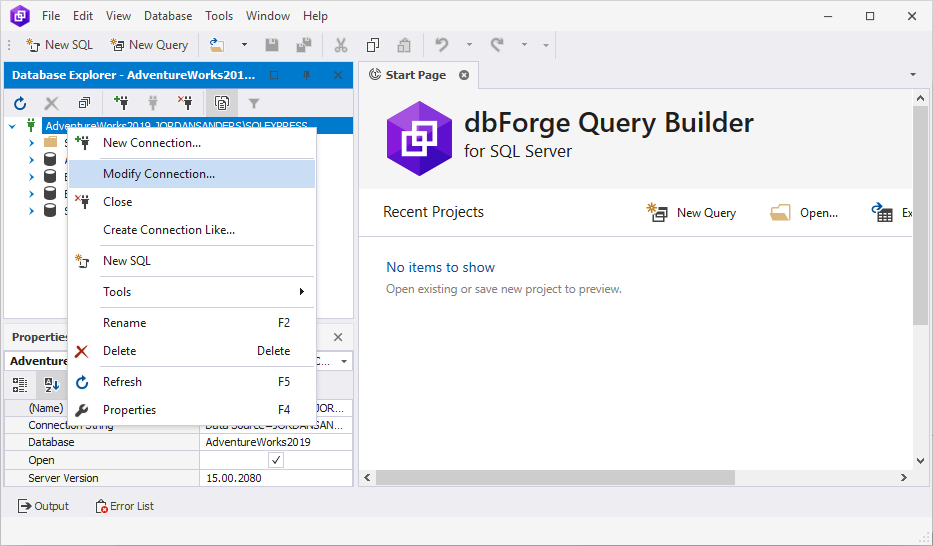Image resolution: width=933 pixels, height=546 pixels.
Task: Open the toolbar options overflow arrow
Action: pos(546,45)
